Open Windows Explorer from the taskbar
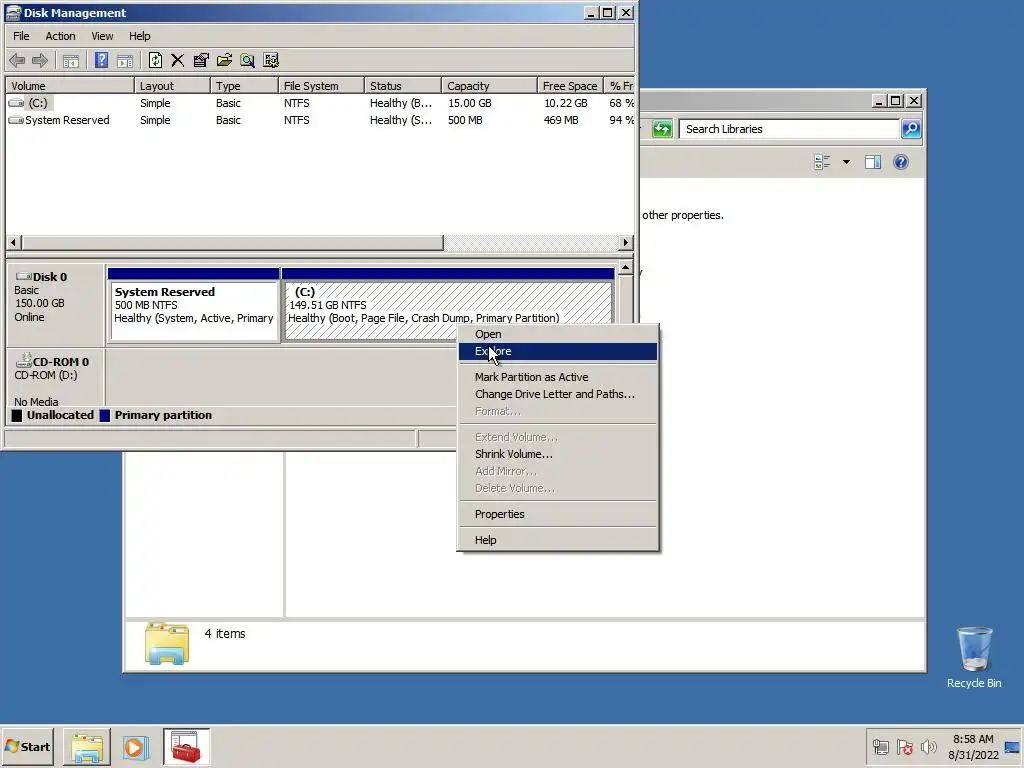Screen dimensions: 1024x768 (87, 746)
